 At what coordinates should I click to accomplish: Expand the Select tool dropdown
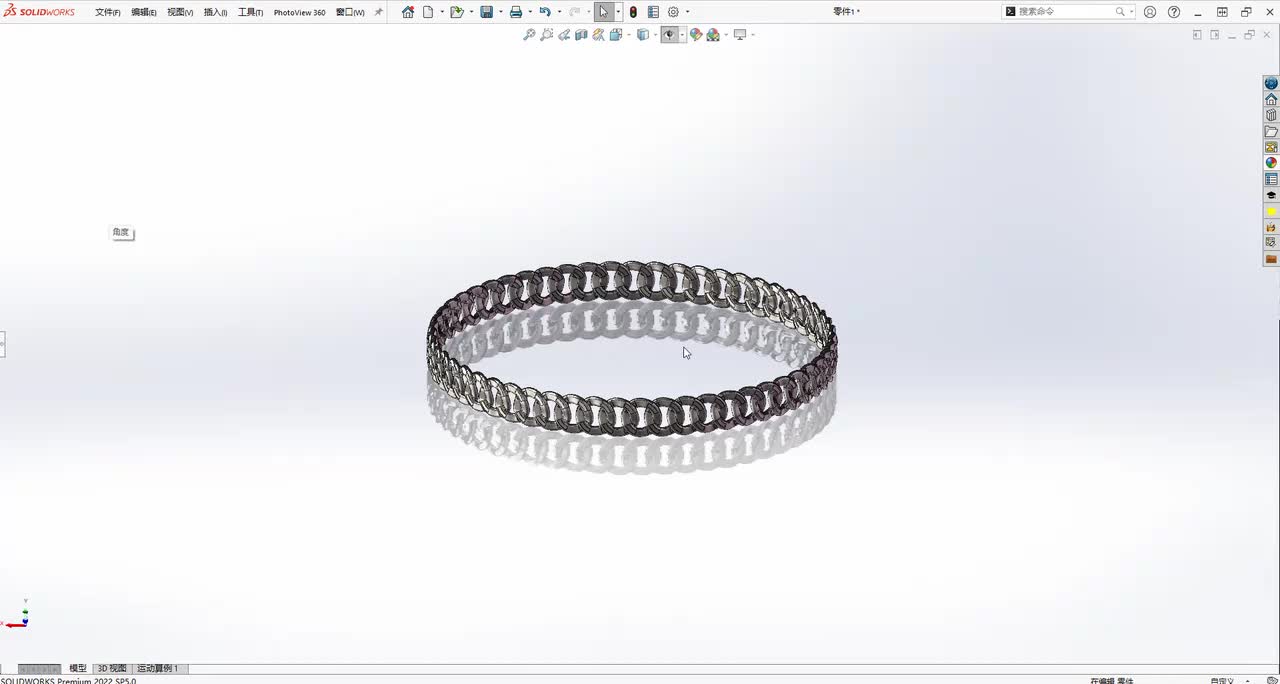[x=618, y=12]
